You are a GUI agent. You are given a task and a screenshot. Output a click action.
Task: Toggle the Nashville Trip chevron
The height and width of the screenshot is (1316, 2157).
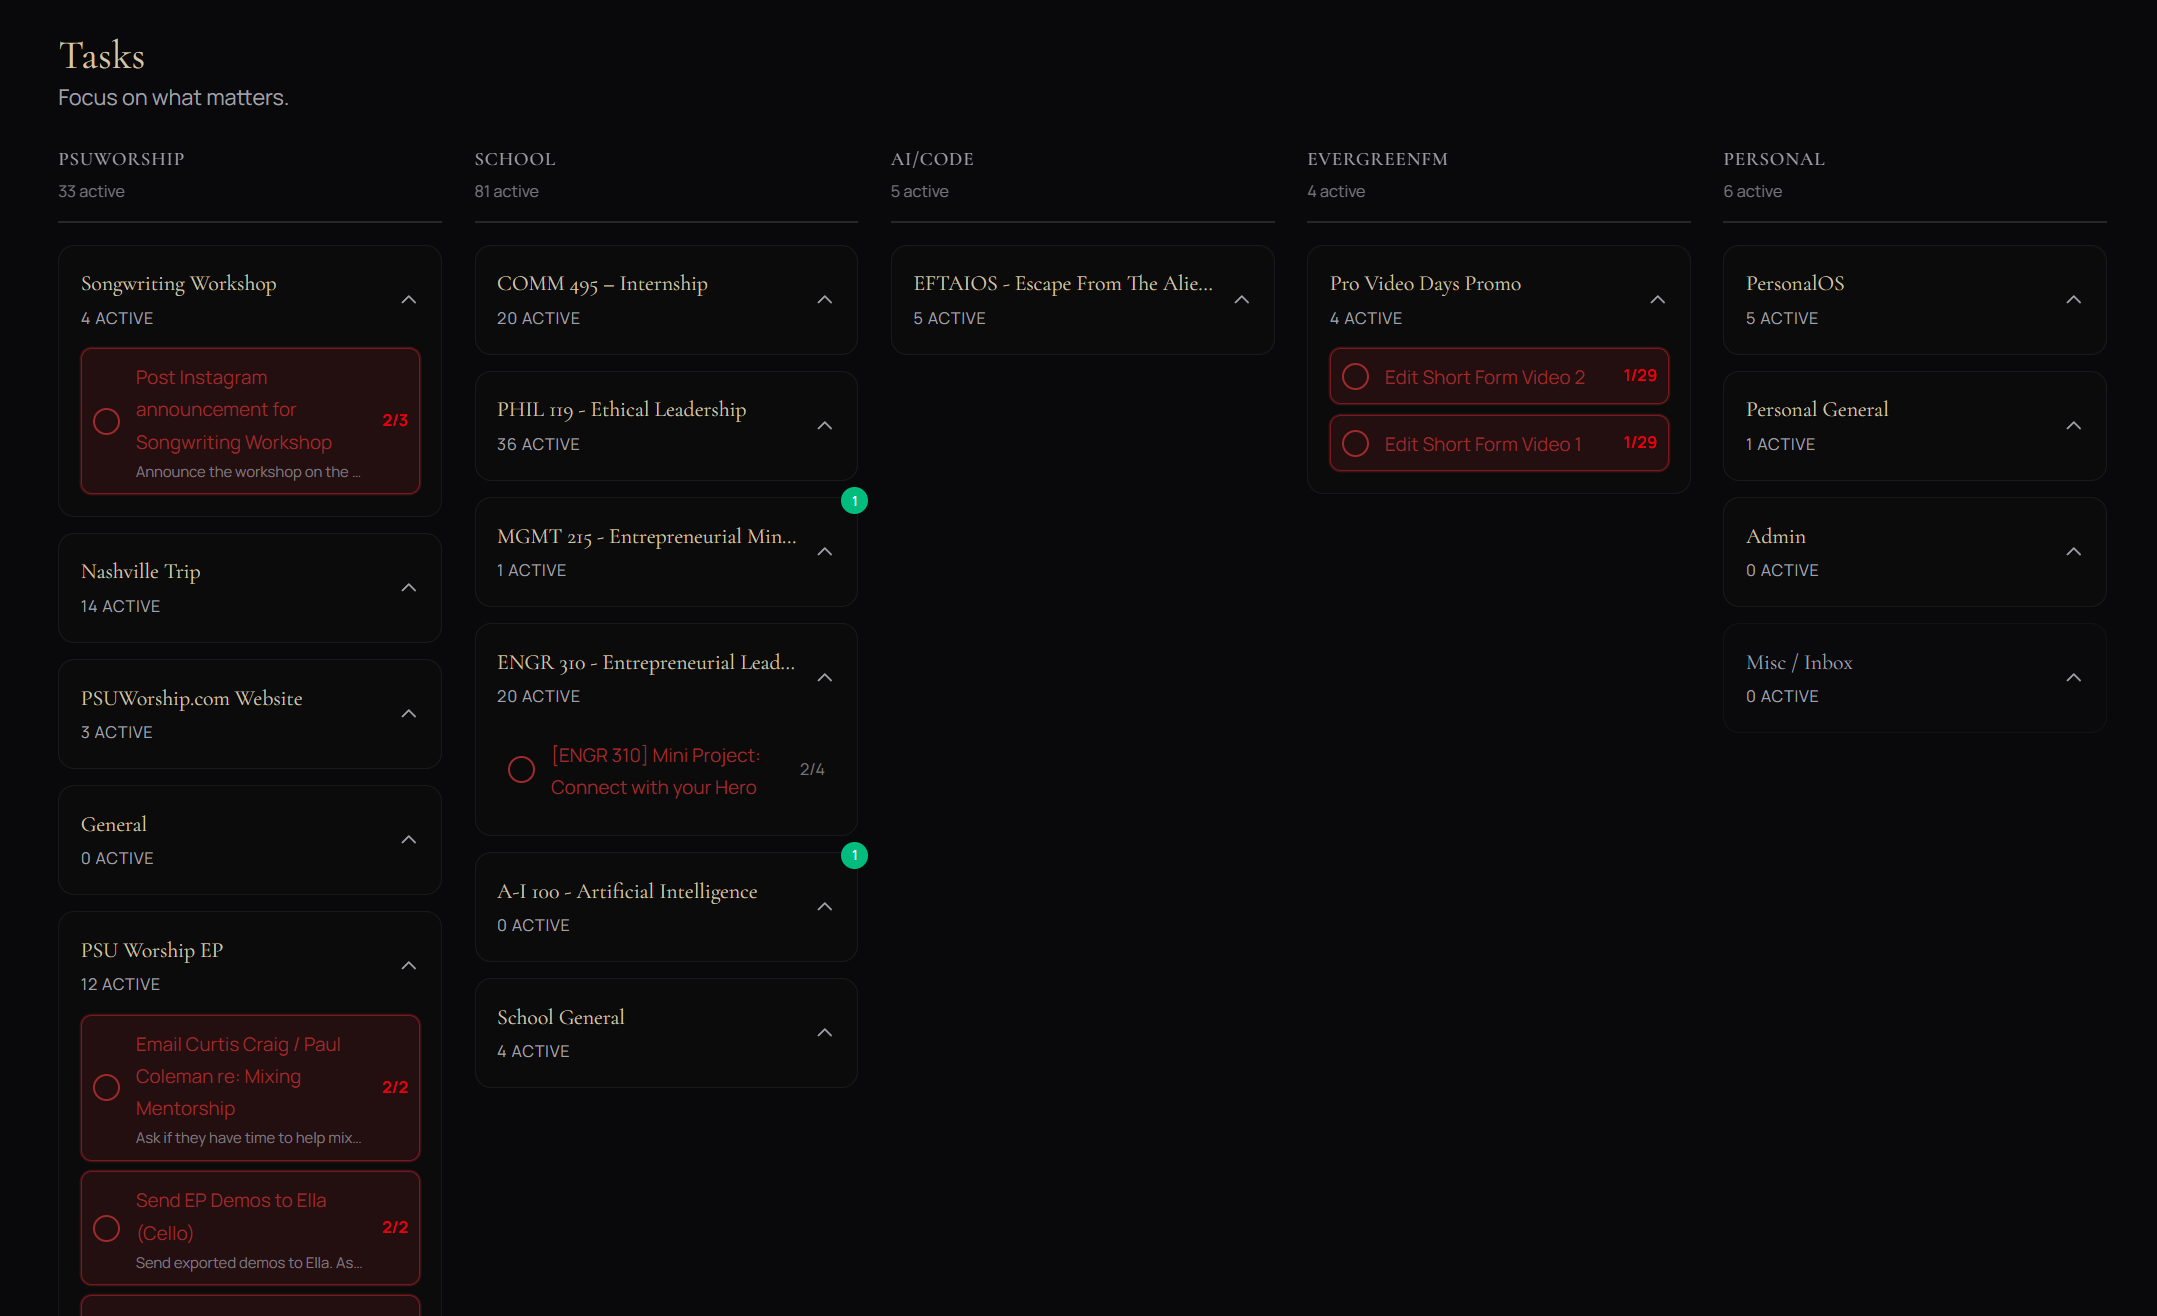tap(408, 588)
